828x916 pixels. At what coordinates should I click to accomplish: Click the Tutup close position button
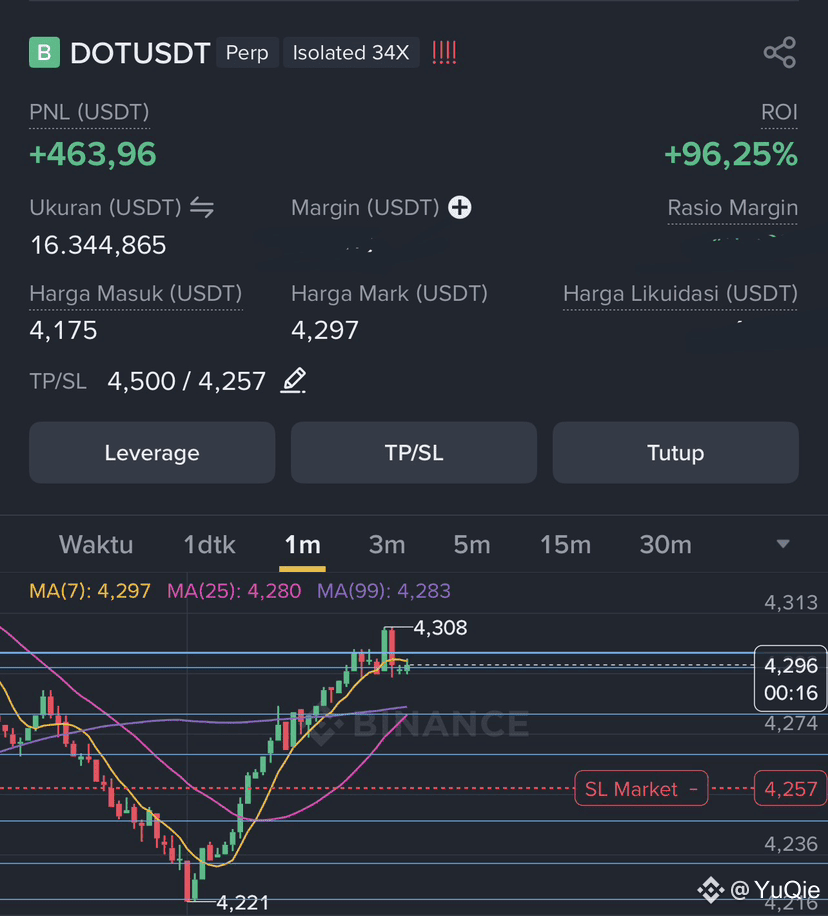675,453
